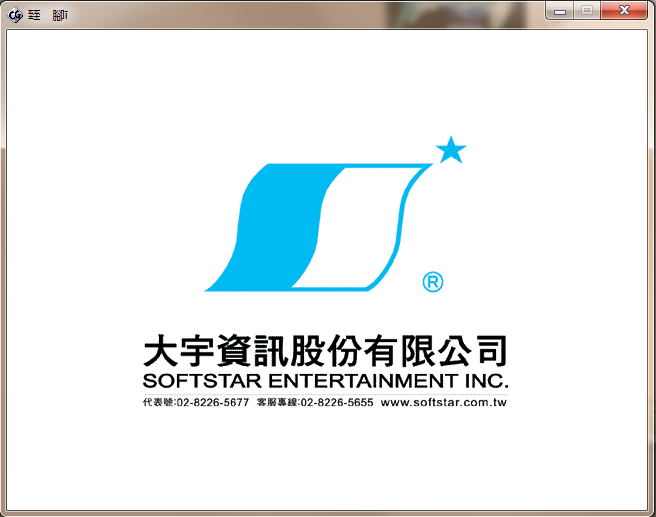Click the greyed-out maximize button

pos(587,10)
